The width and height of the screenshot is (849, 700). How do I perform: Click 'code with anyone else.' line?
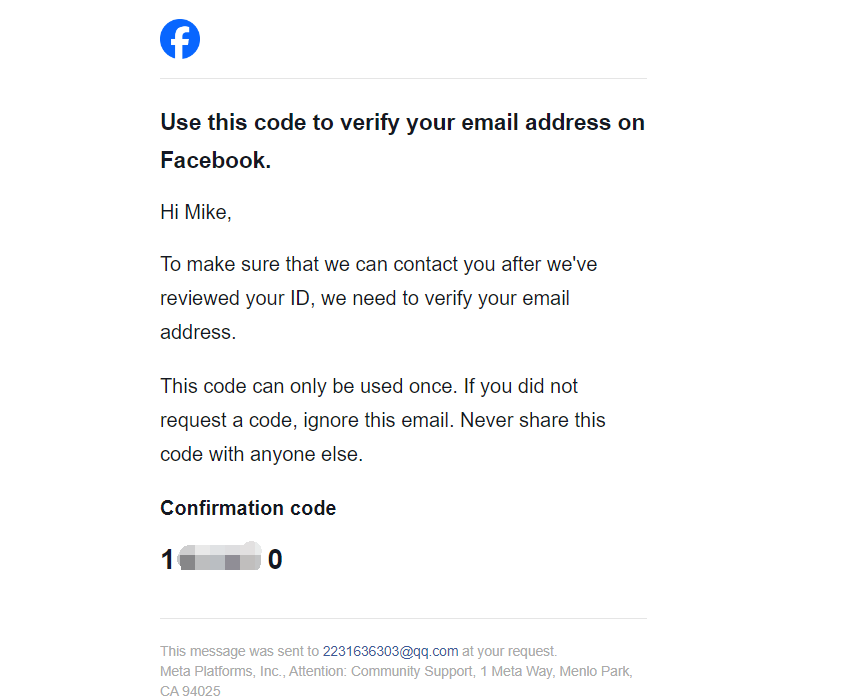coord(262,454)
